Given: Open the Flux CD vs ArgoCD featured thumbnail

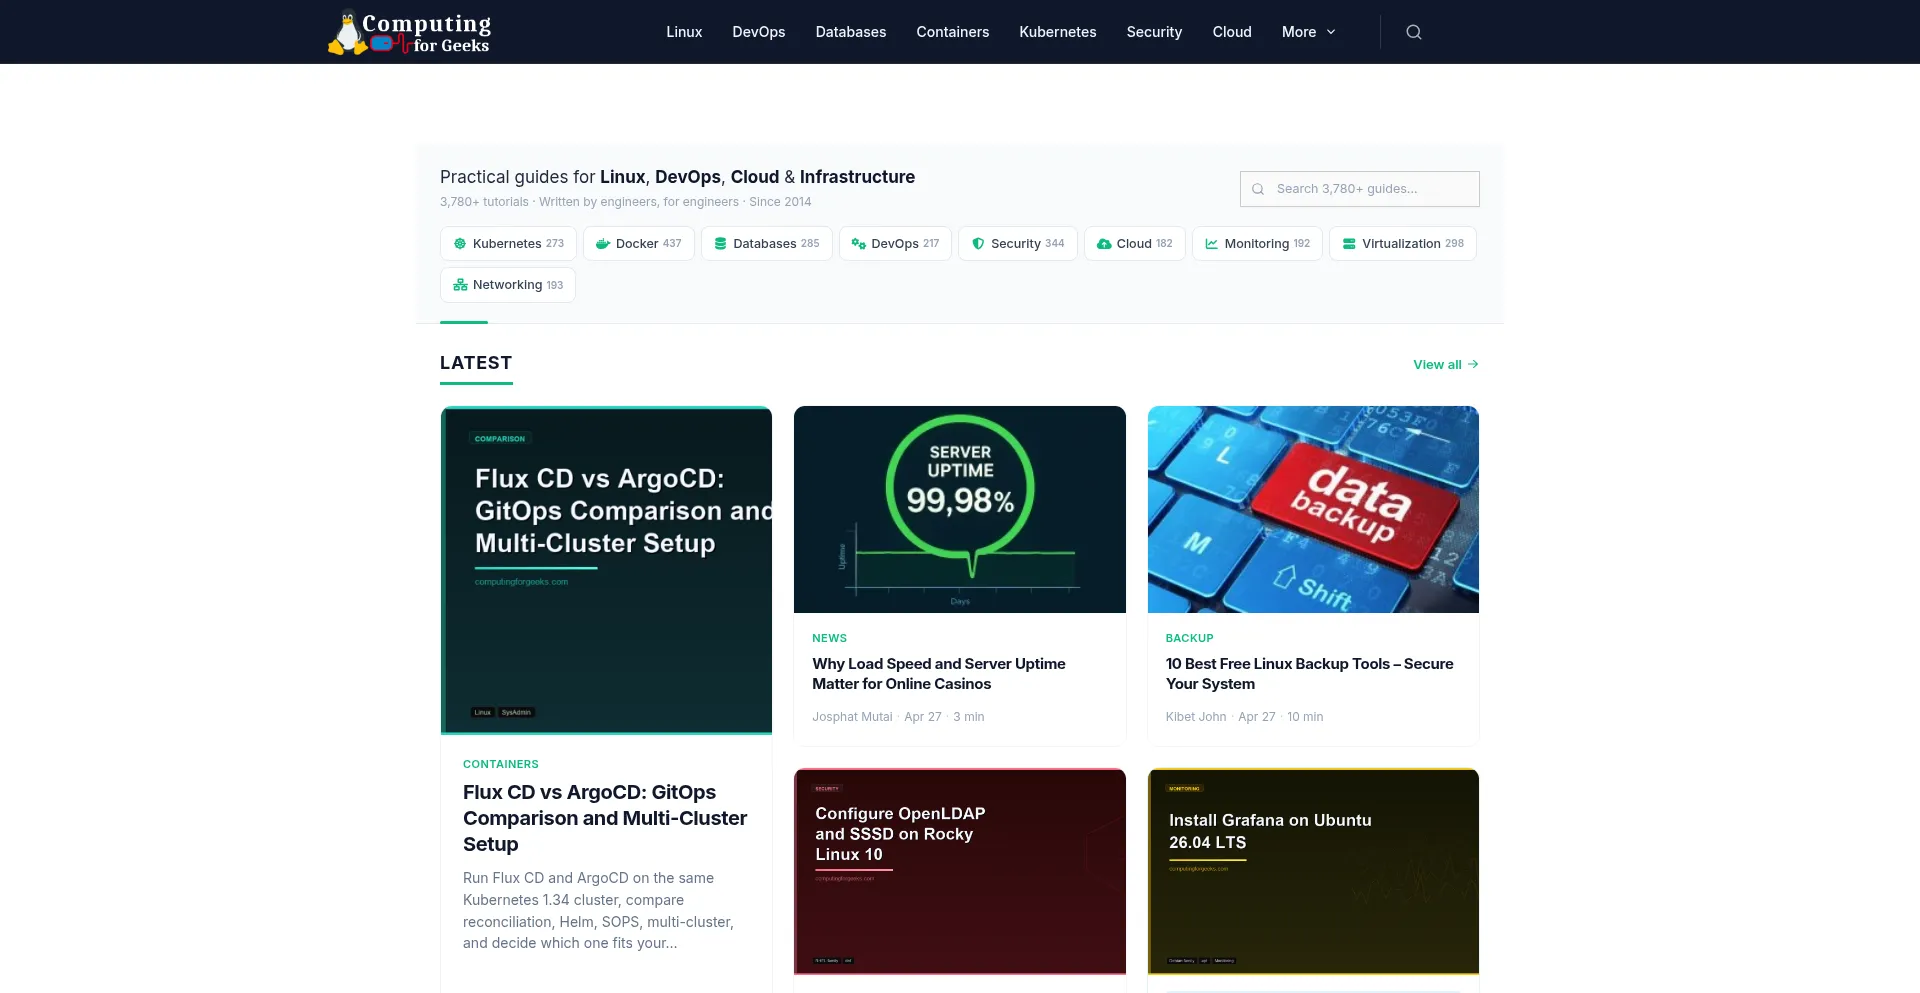Looking at the screenshot, I should pyautogui.click(x=606, y=570).
